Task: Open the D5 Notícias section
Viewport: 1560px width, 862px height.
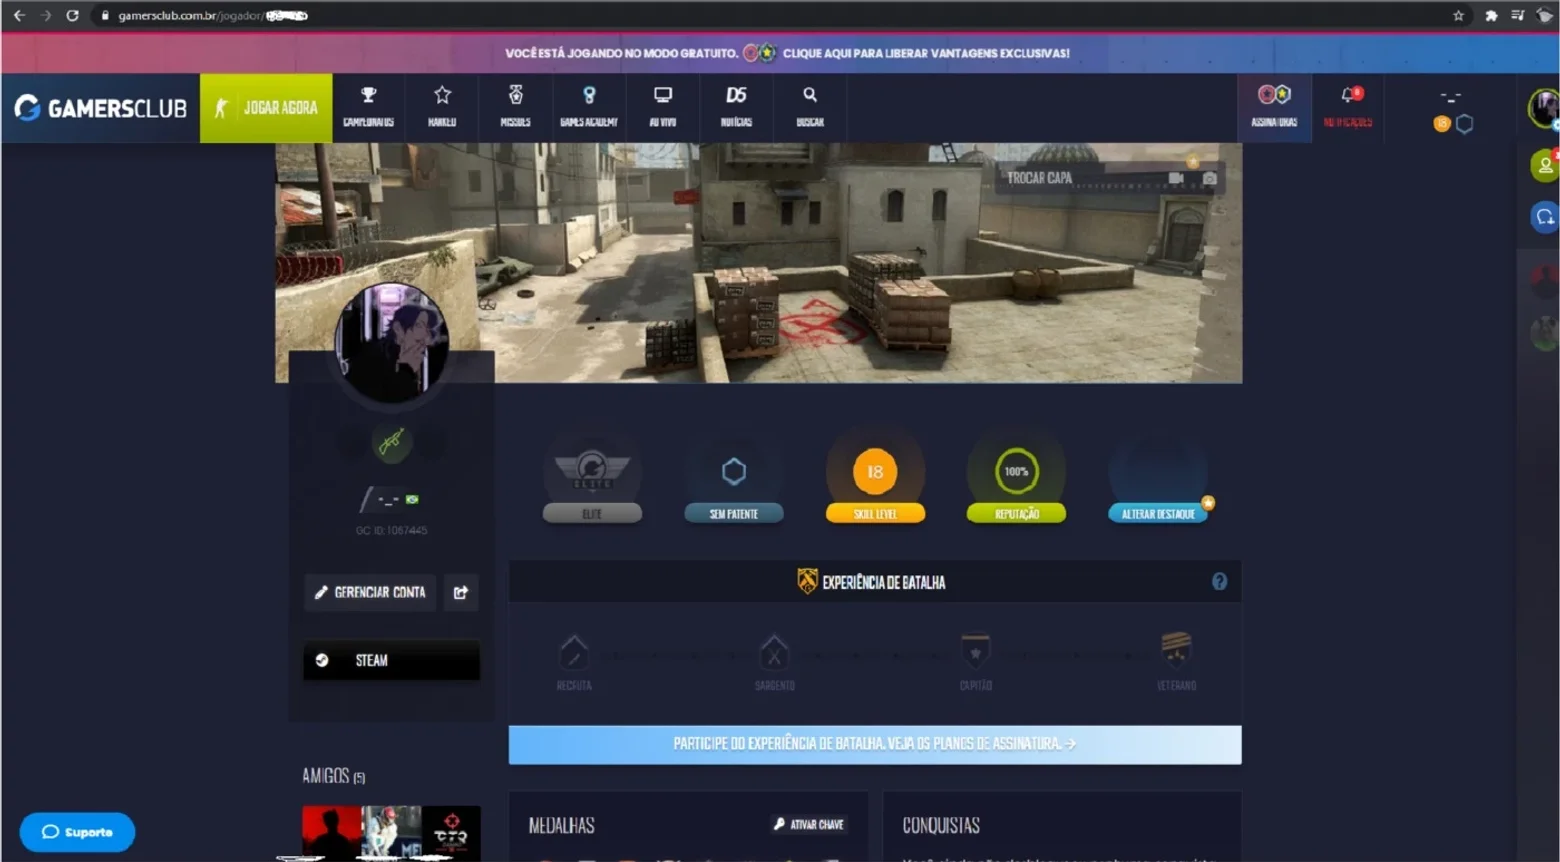Action: (x=736, y=108)
